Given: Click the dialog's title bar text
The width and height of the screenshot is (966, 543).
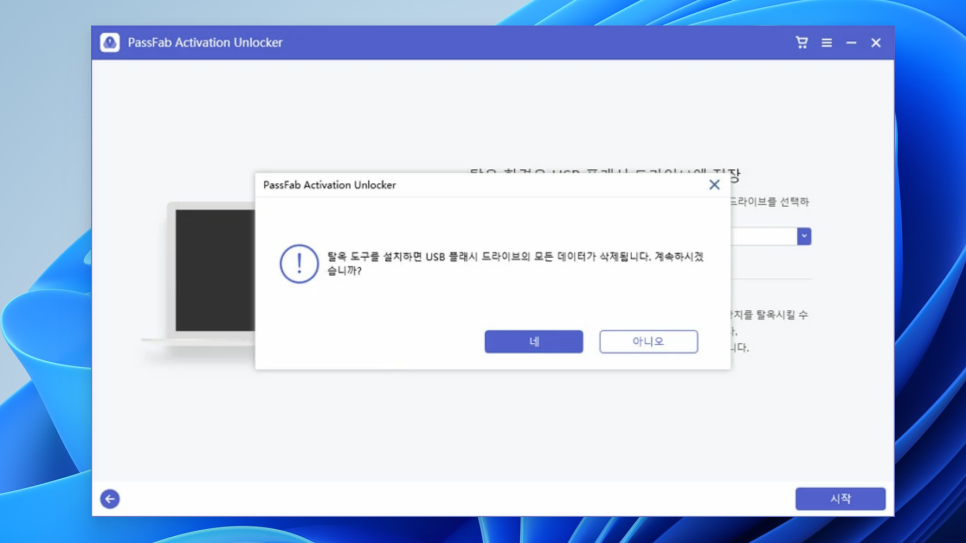Looking at the screenshot, I should pyautogui.click(x=329, y=185).
